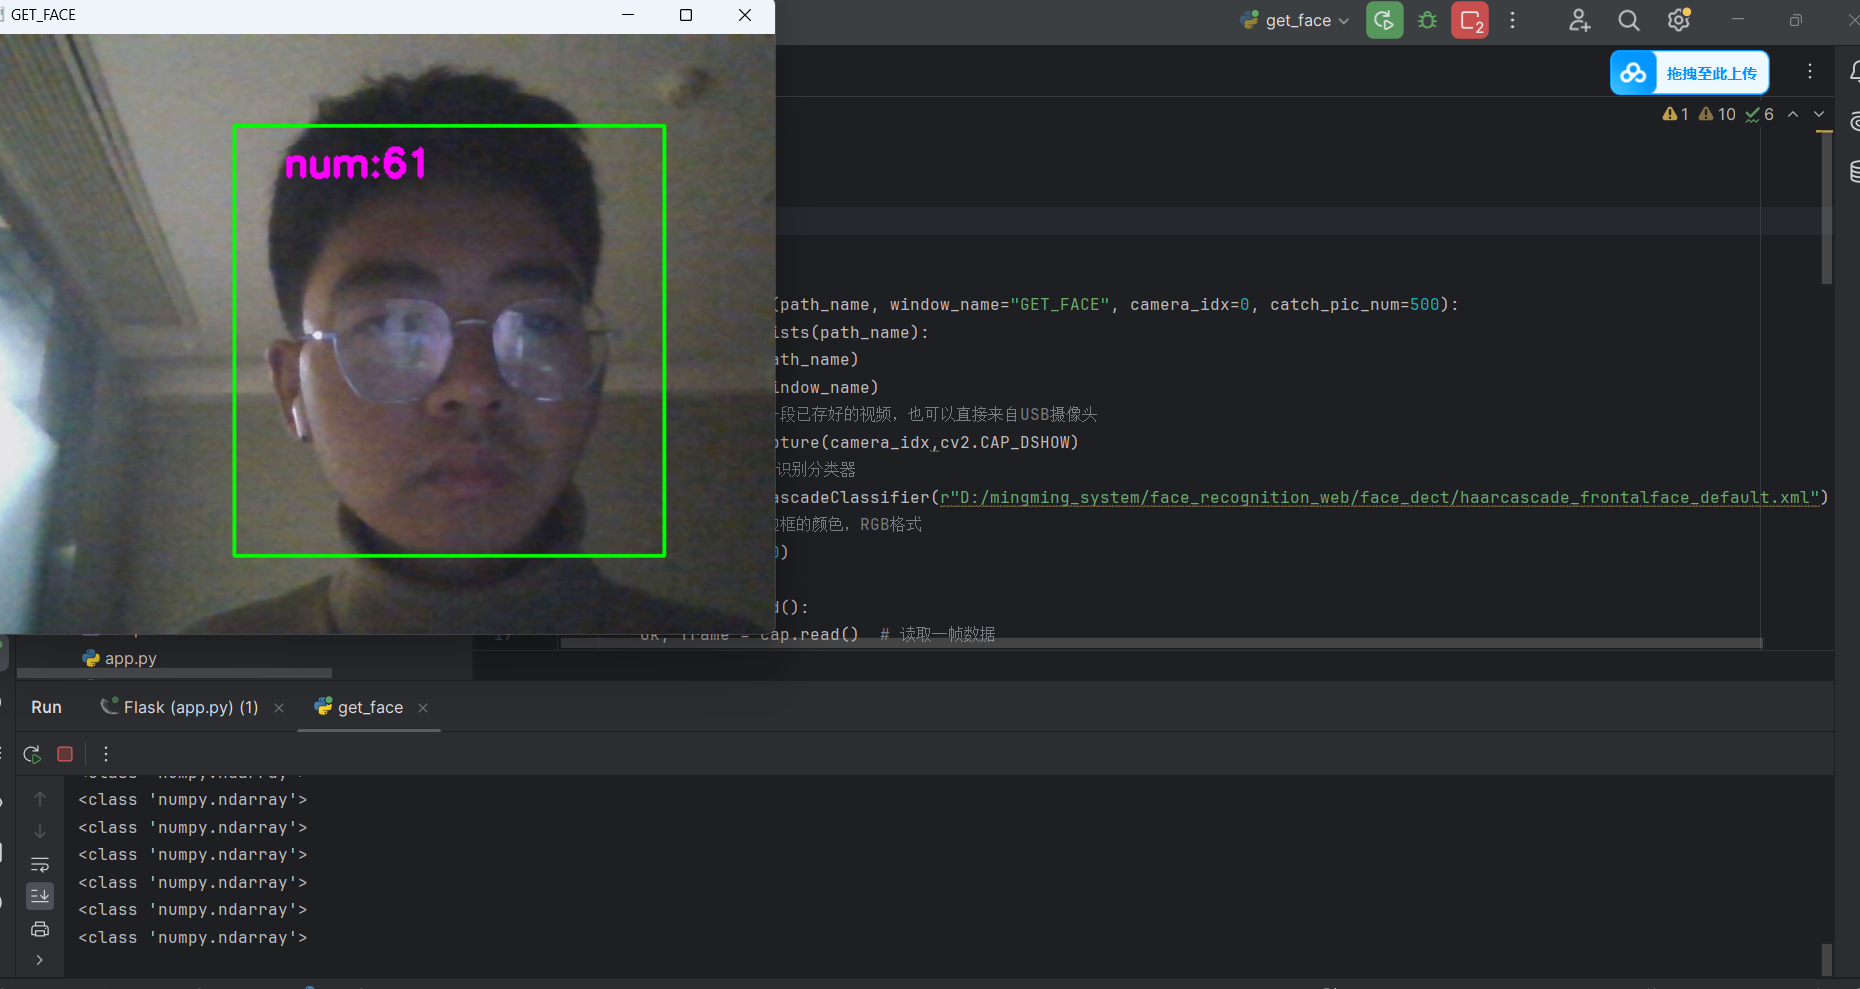Click the cap.read() code line
Image resolution: width=1860 pixels, height=989 pixels.
(x=808, y=634)
